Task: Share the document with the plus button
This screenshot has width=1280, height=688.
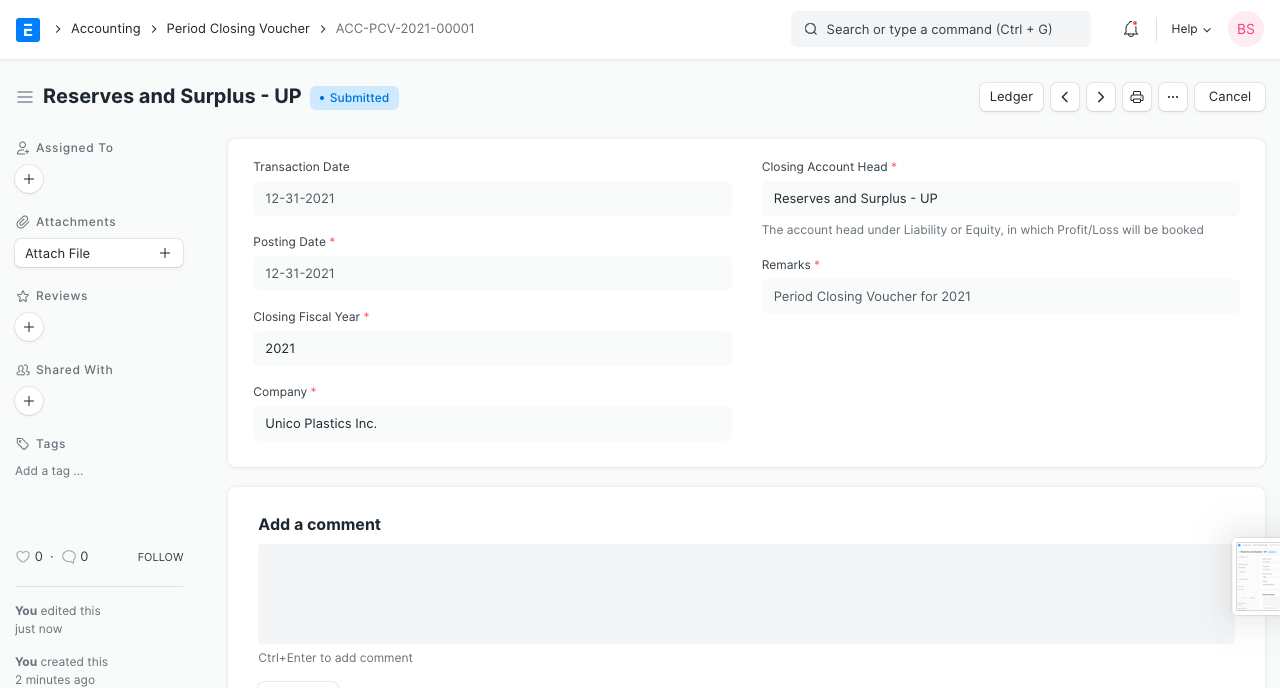Action: click(29, 401)
